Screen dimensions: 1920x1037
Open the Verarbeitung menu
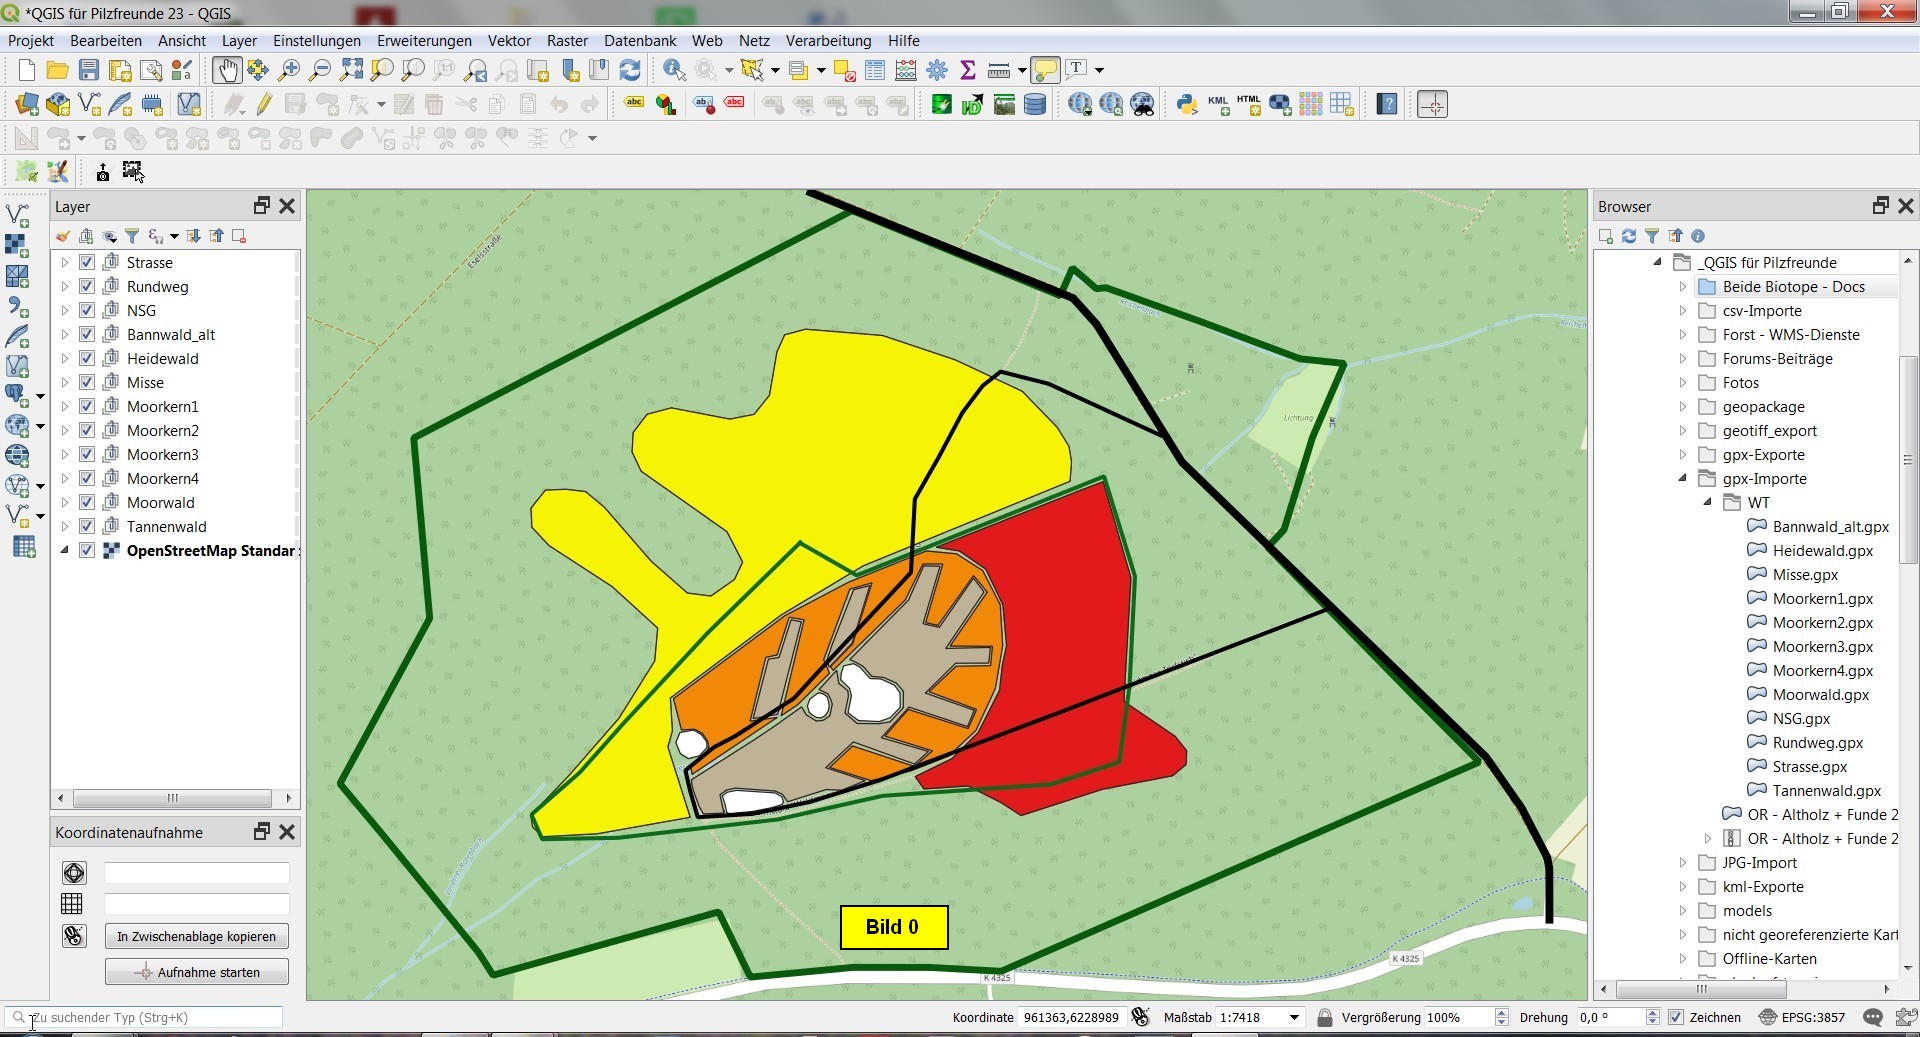pyautogui.click(x=828, y=41)
